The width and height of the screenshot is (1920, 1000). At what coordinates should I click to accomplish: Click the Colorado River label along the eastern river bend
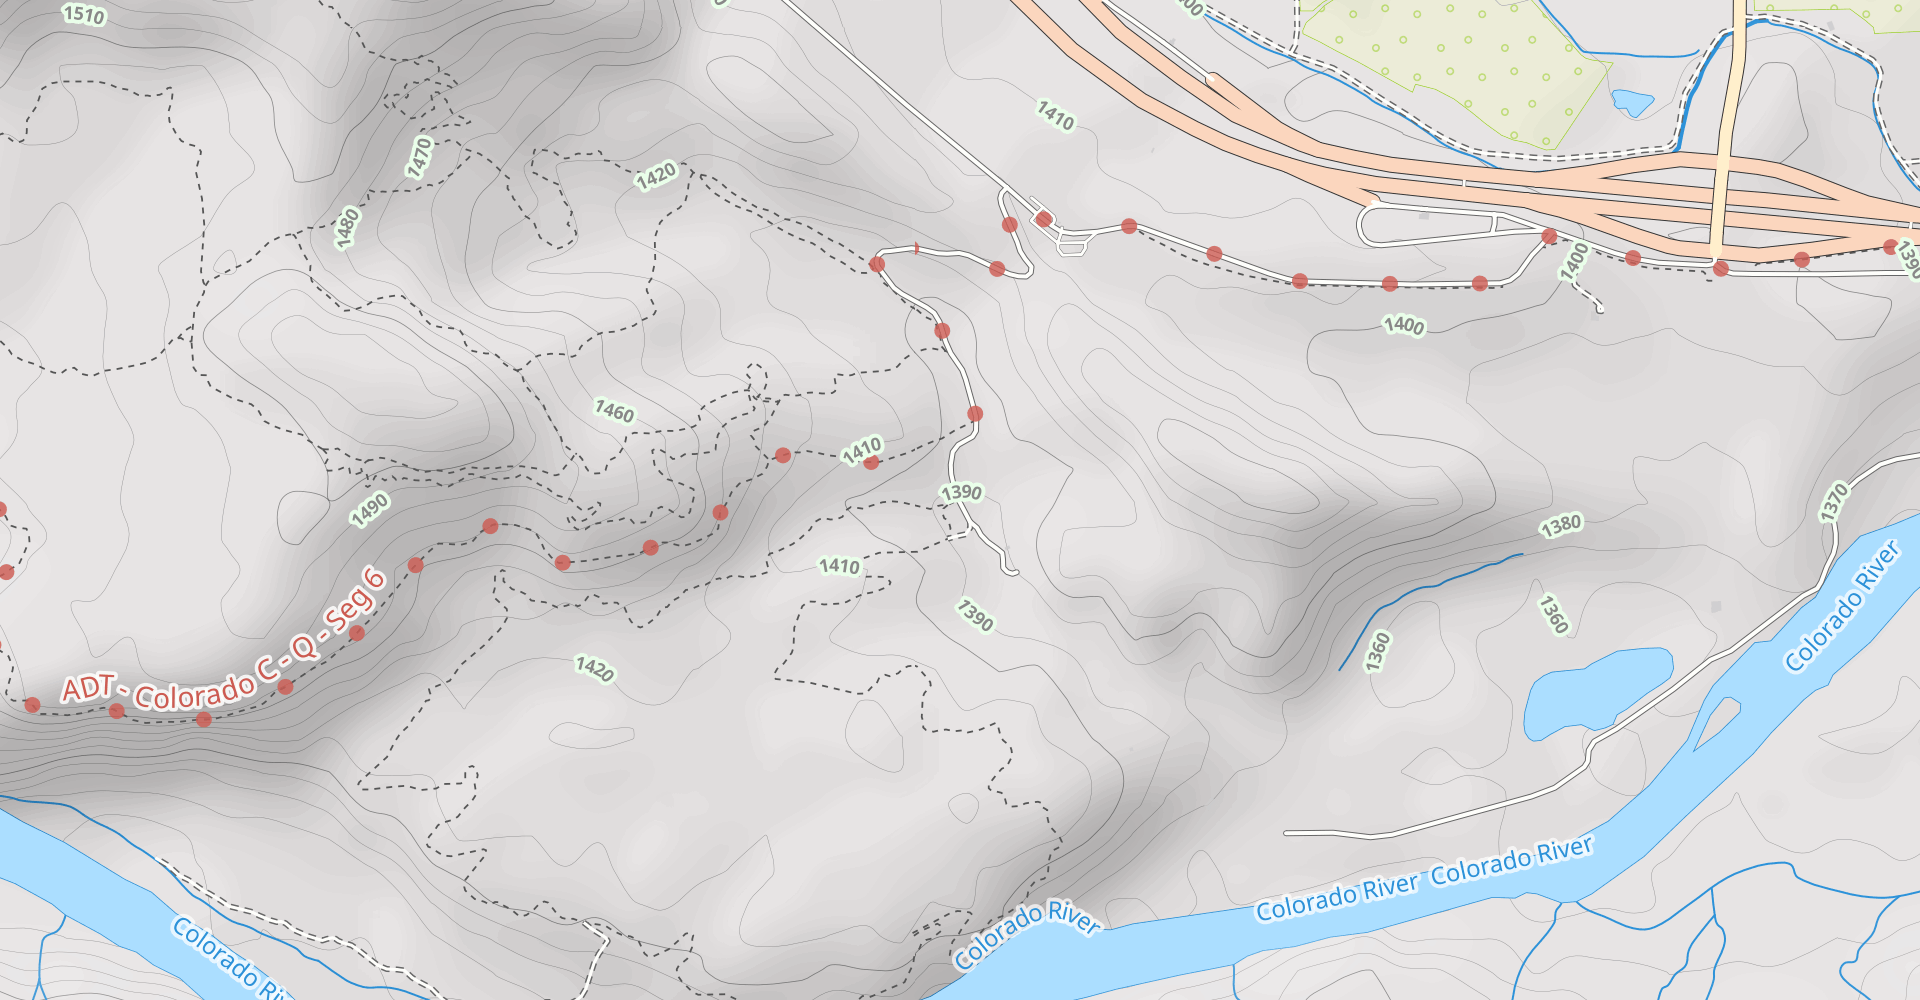[x=1842, y=606]
